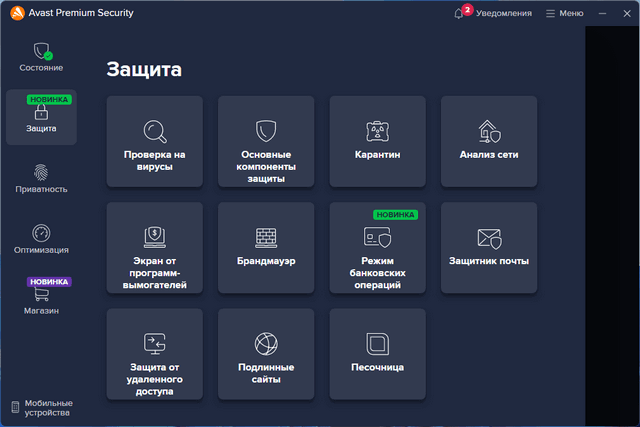640x427 pixels.
Task: Select the Защита sidebar tab
Action: (x=41, y=117)
